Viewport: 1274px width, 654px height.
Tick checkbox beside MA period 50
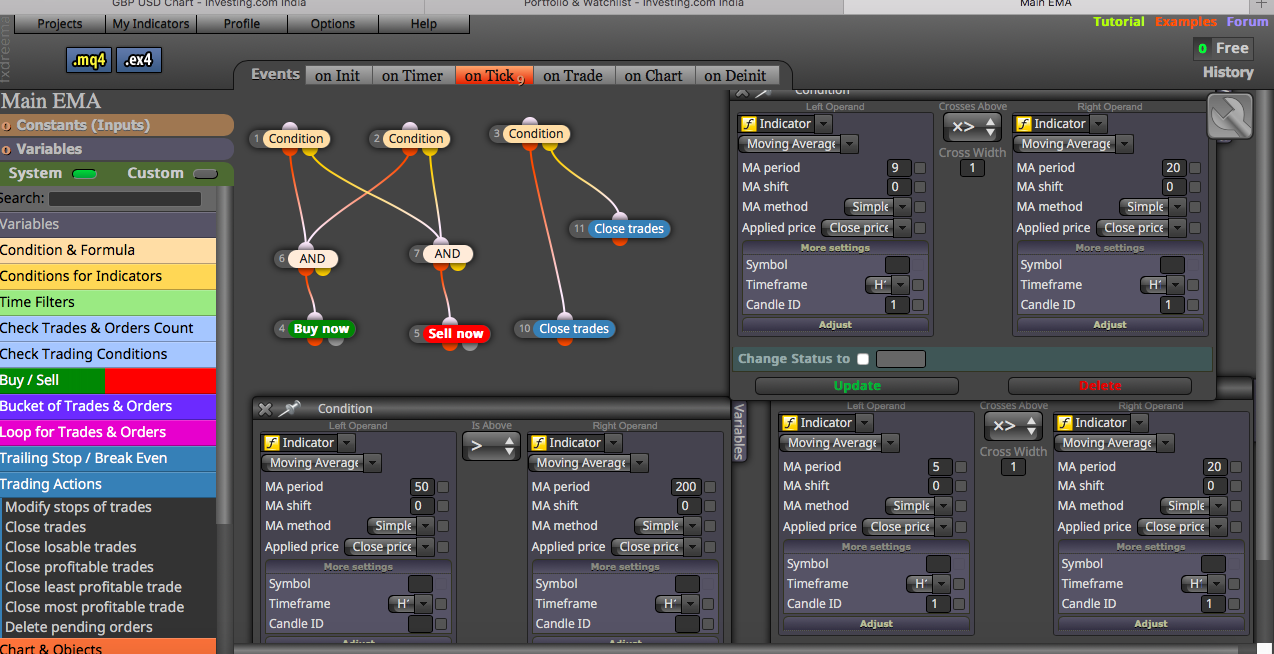(443, 487)
